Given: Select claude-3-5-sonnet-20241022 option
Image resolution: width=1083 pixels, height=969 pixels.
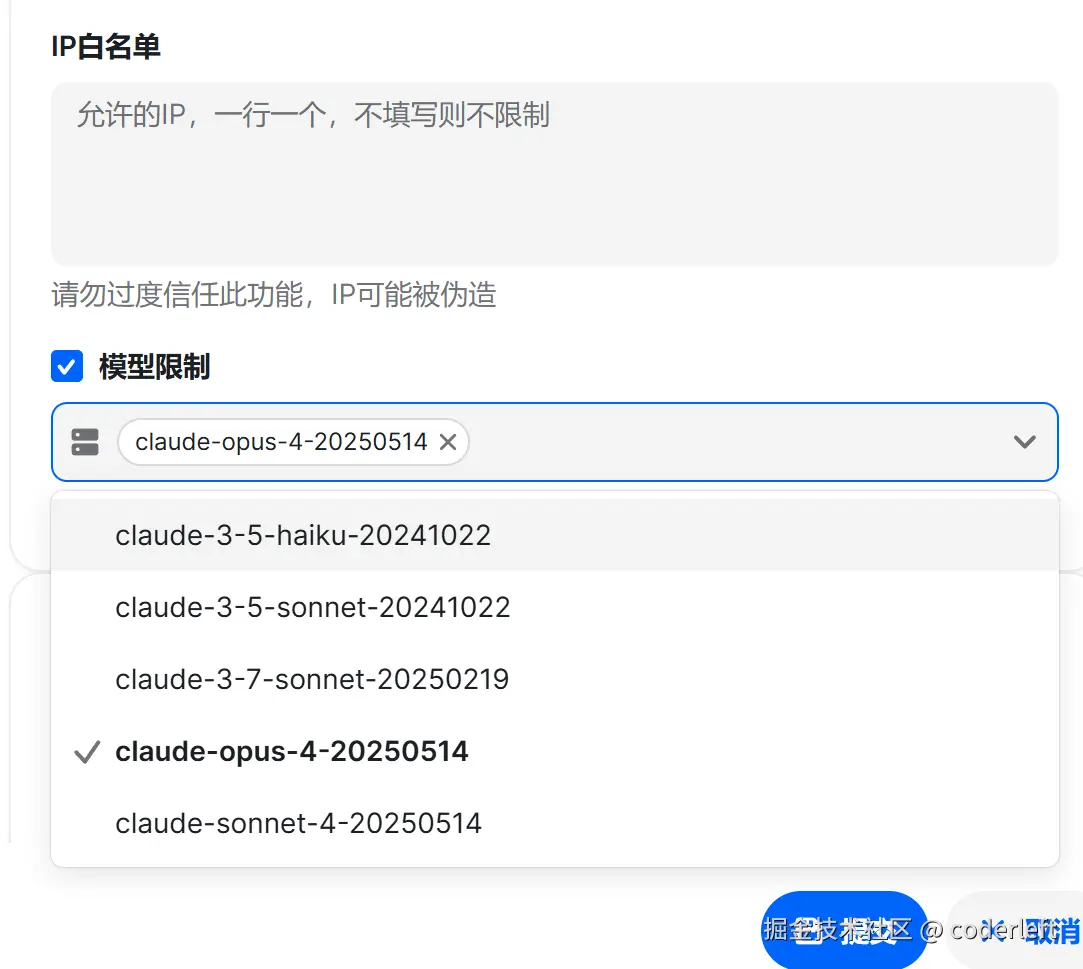Looking at the screenshot, I should pos(555,608).
